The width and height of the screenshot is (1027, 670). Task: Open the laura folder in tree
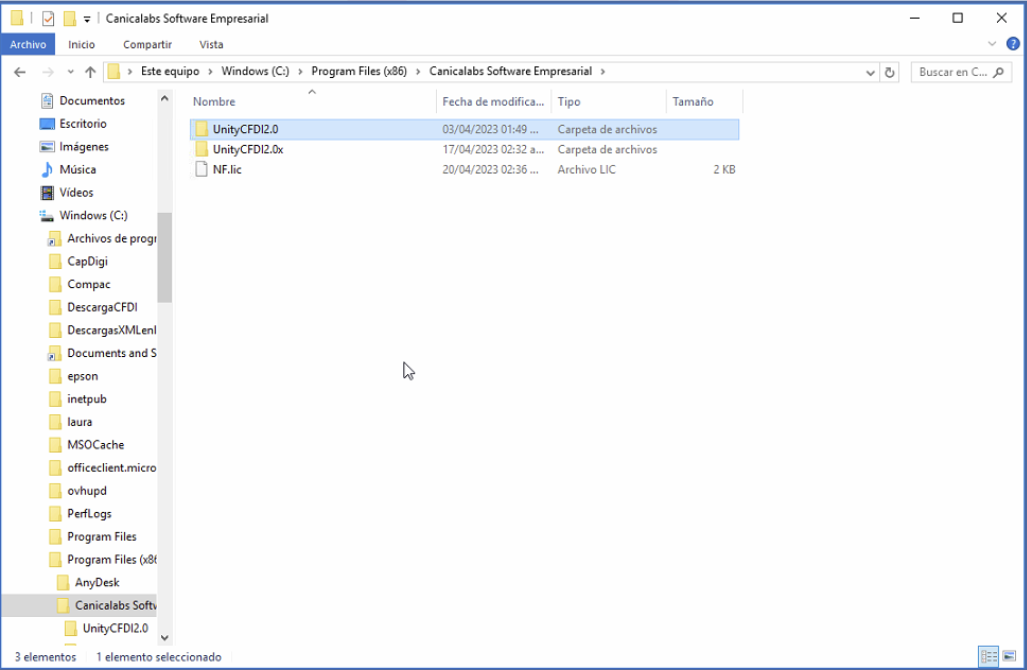(x=79, y=422)
